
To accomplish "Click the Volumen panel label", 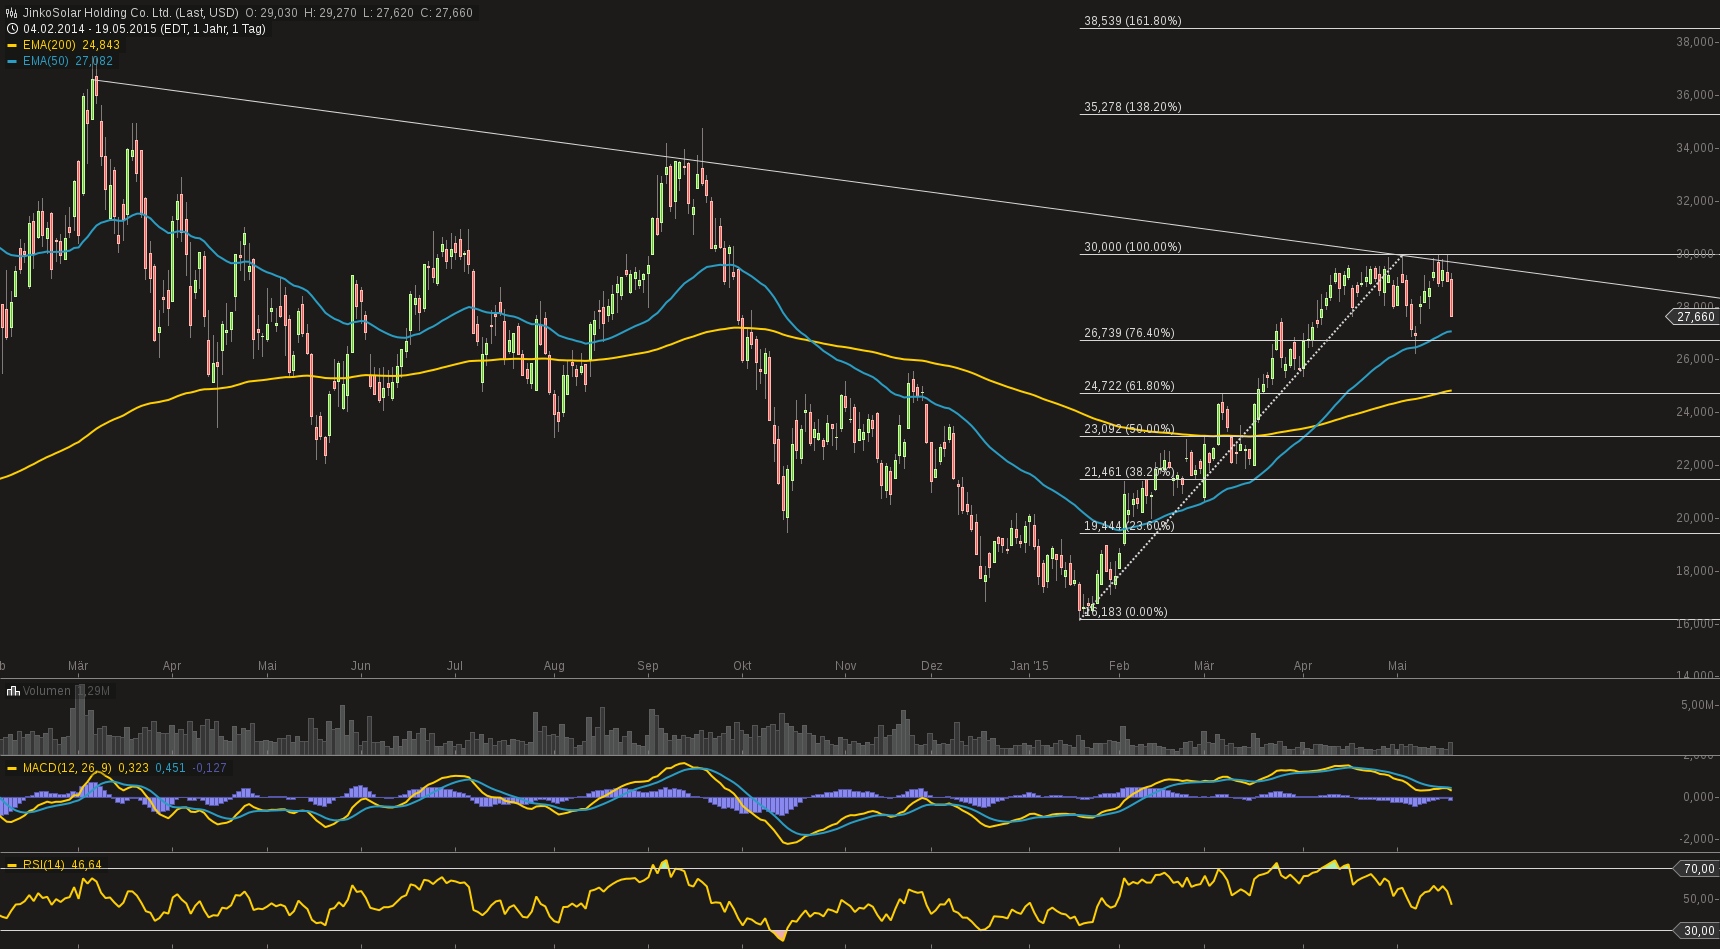I will pos(47,691).
